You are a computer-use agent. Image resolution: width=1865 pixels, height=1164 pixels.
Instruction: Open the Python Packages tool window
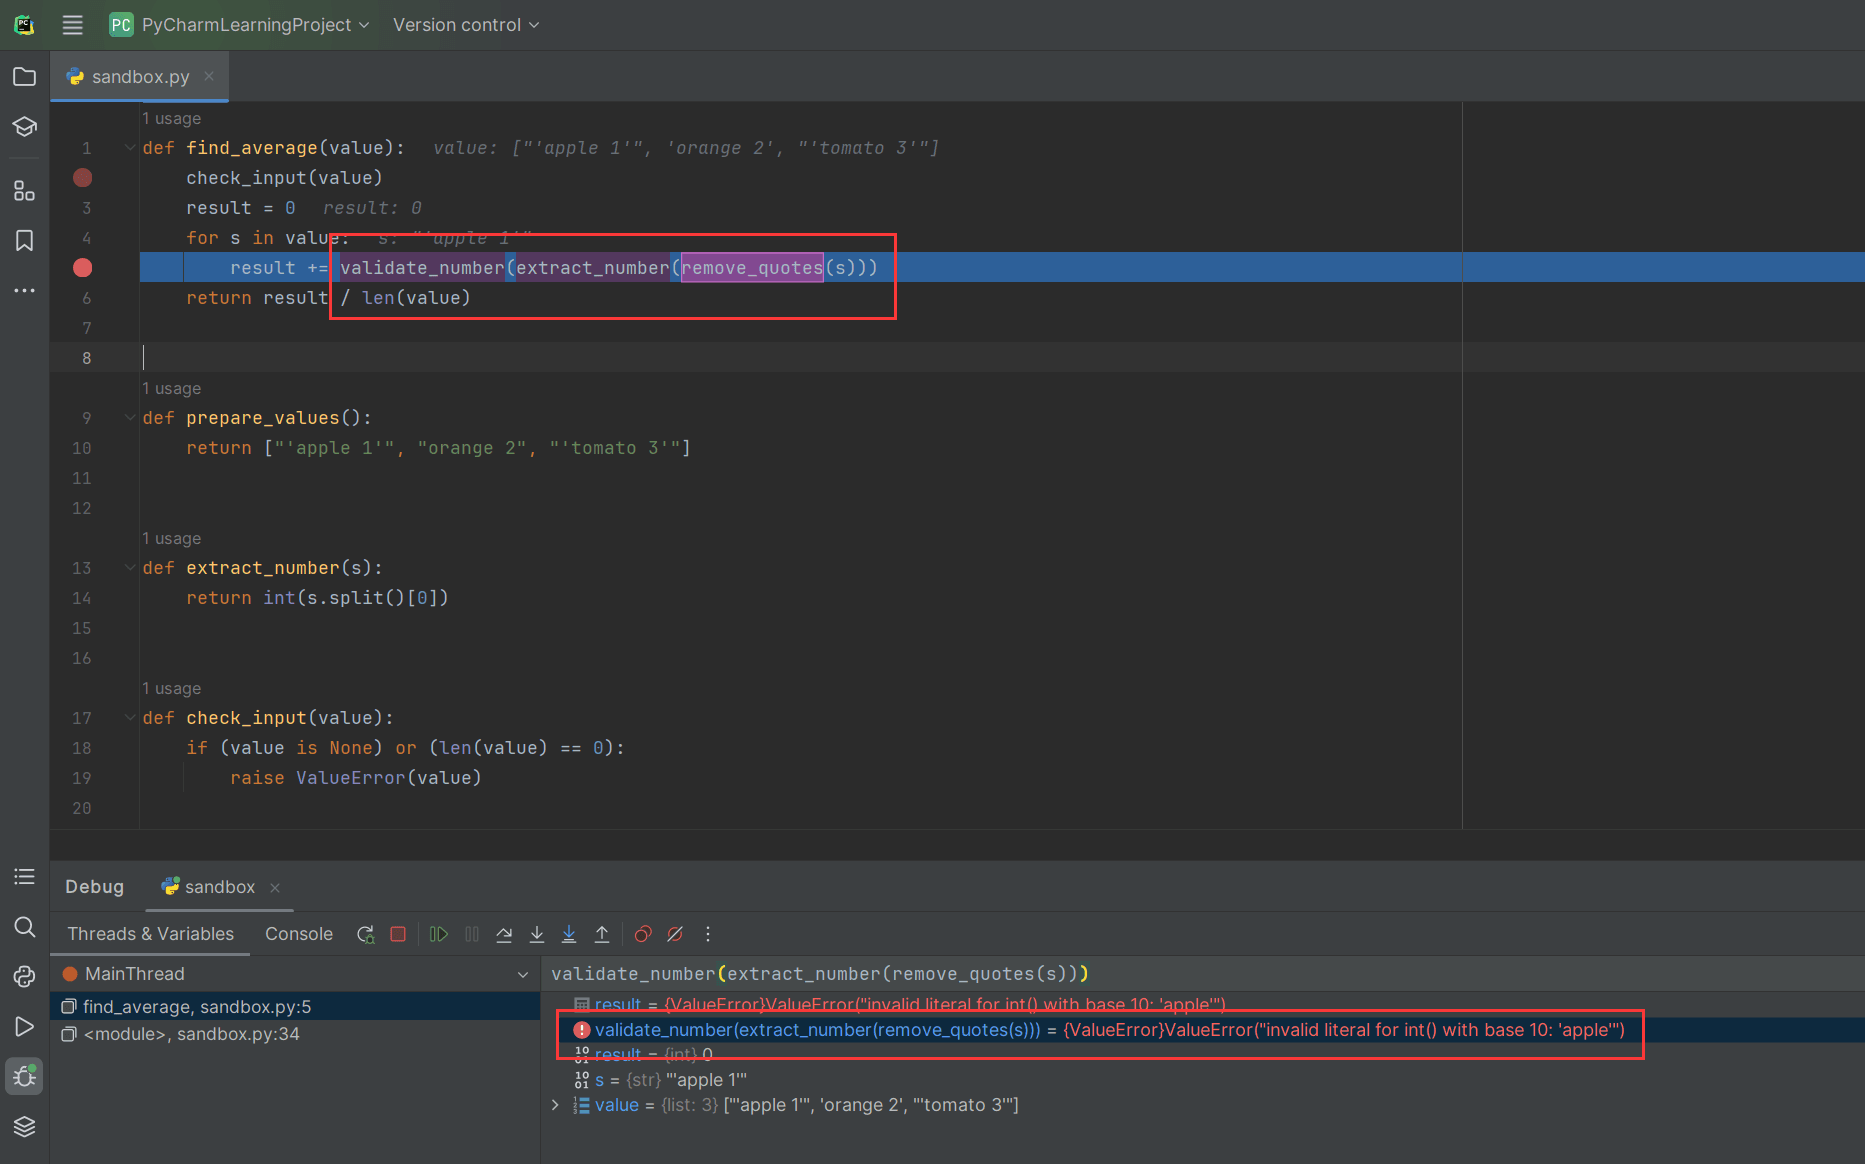coord(25,1126)
